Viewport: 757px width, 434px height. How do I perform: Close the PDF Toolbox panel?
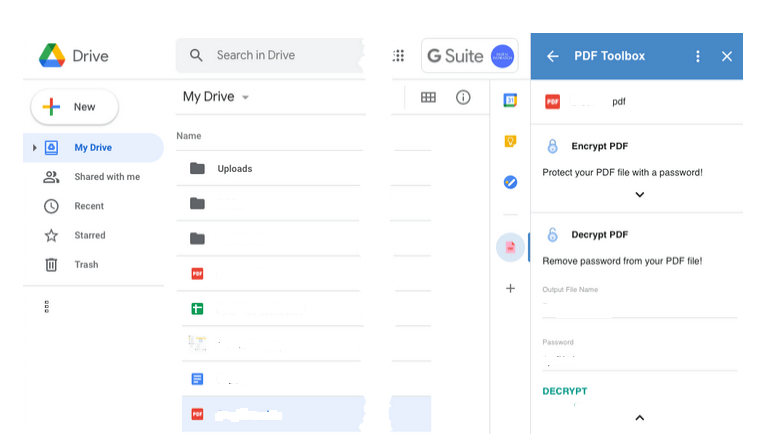727,56
